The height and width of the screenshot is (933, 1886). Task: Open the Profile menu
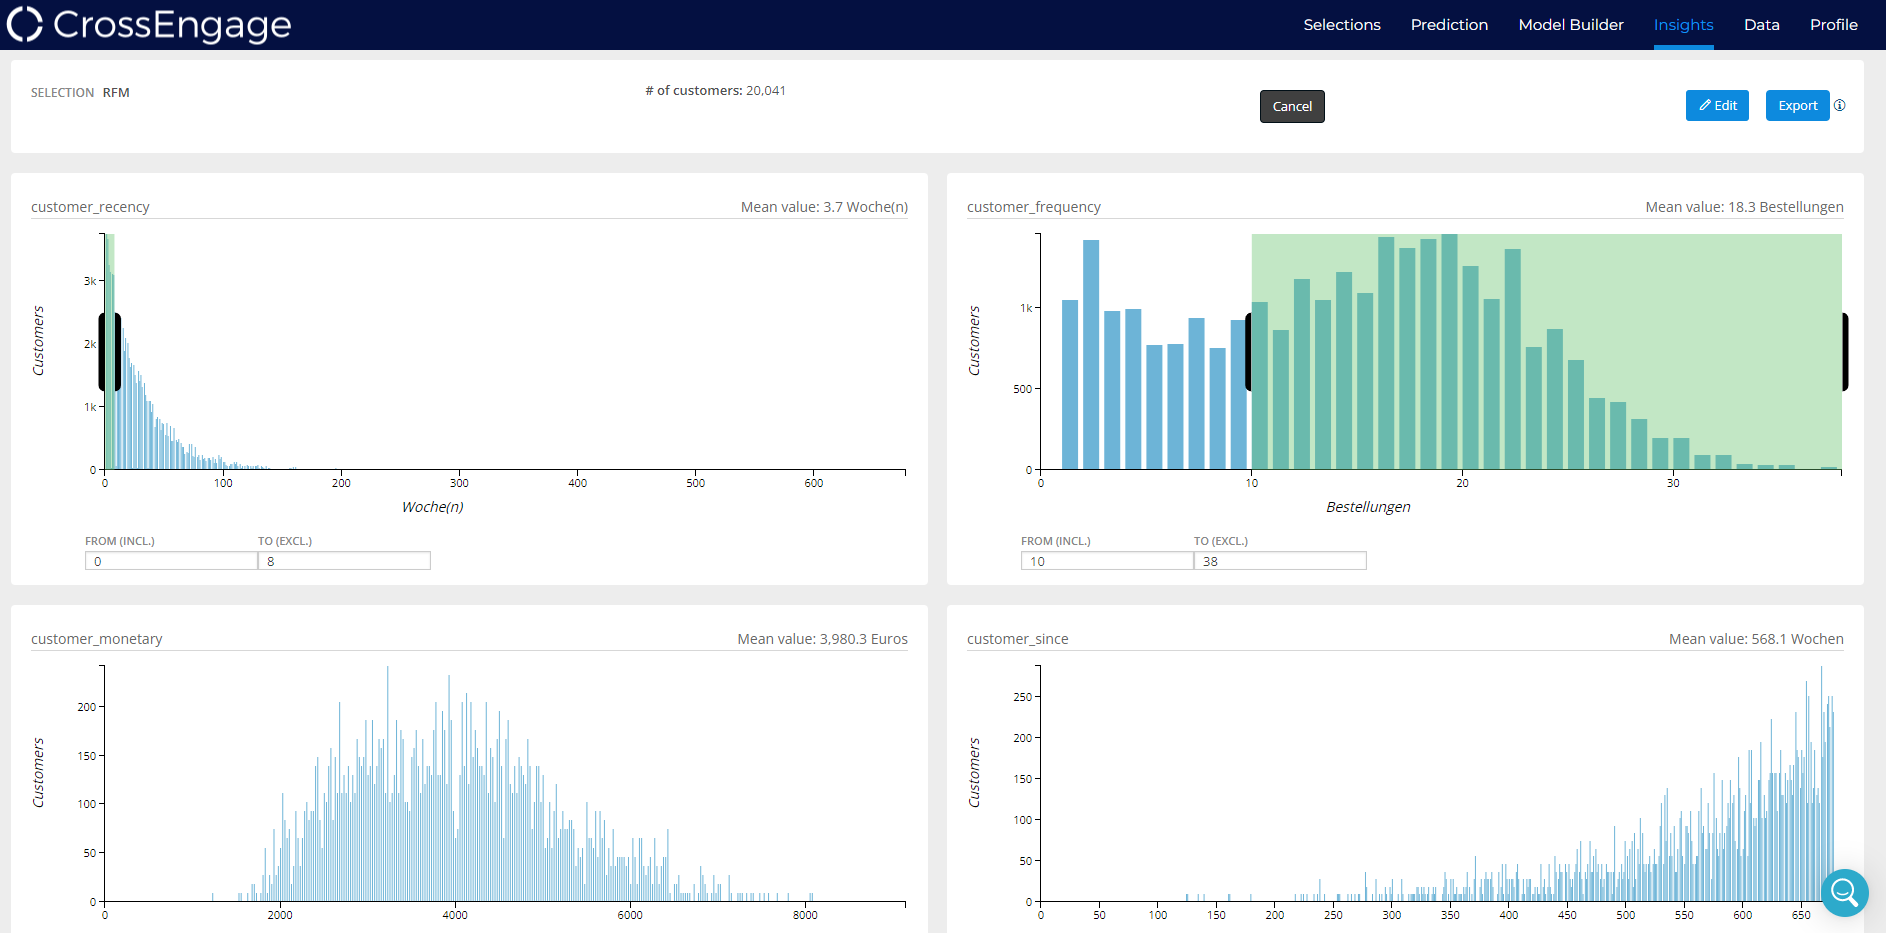(1833, 25)
